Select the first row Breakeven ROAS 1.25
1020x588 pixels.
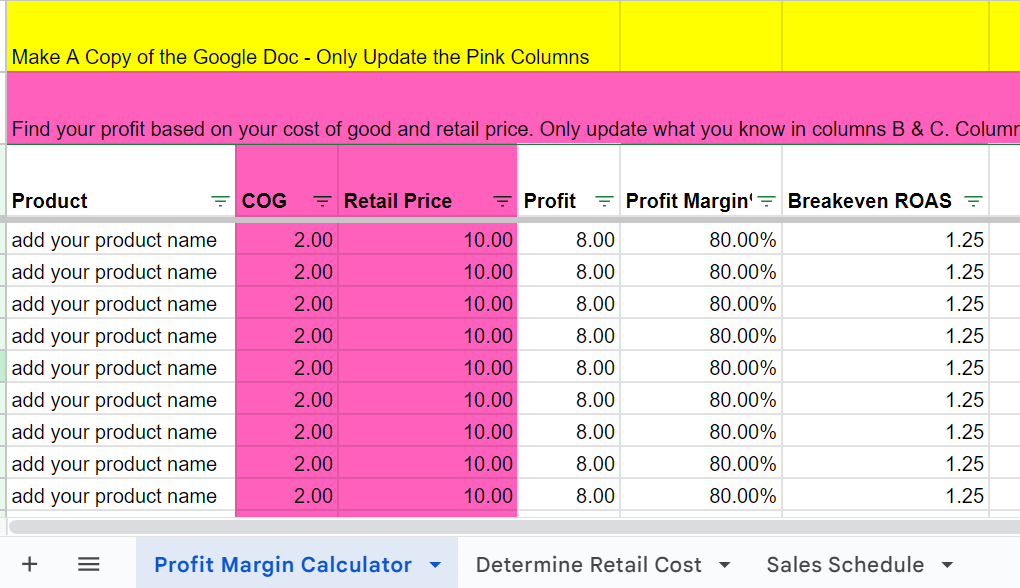(885, 240)
